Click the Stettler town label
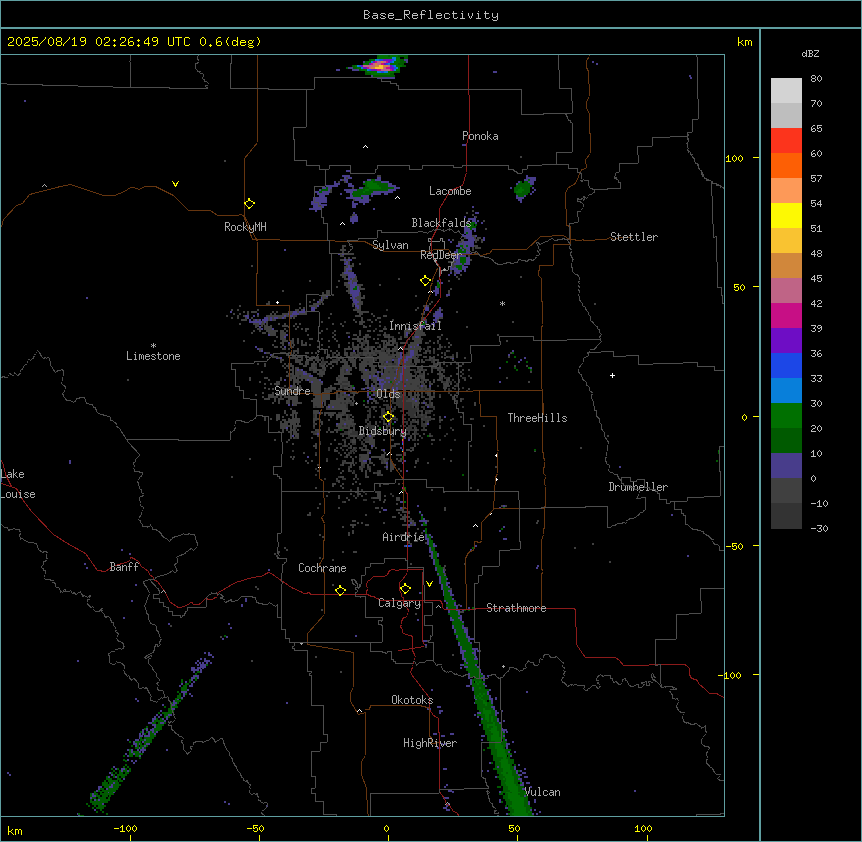Viewport: 862px width, 842px height. tap(634, 237)
